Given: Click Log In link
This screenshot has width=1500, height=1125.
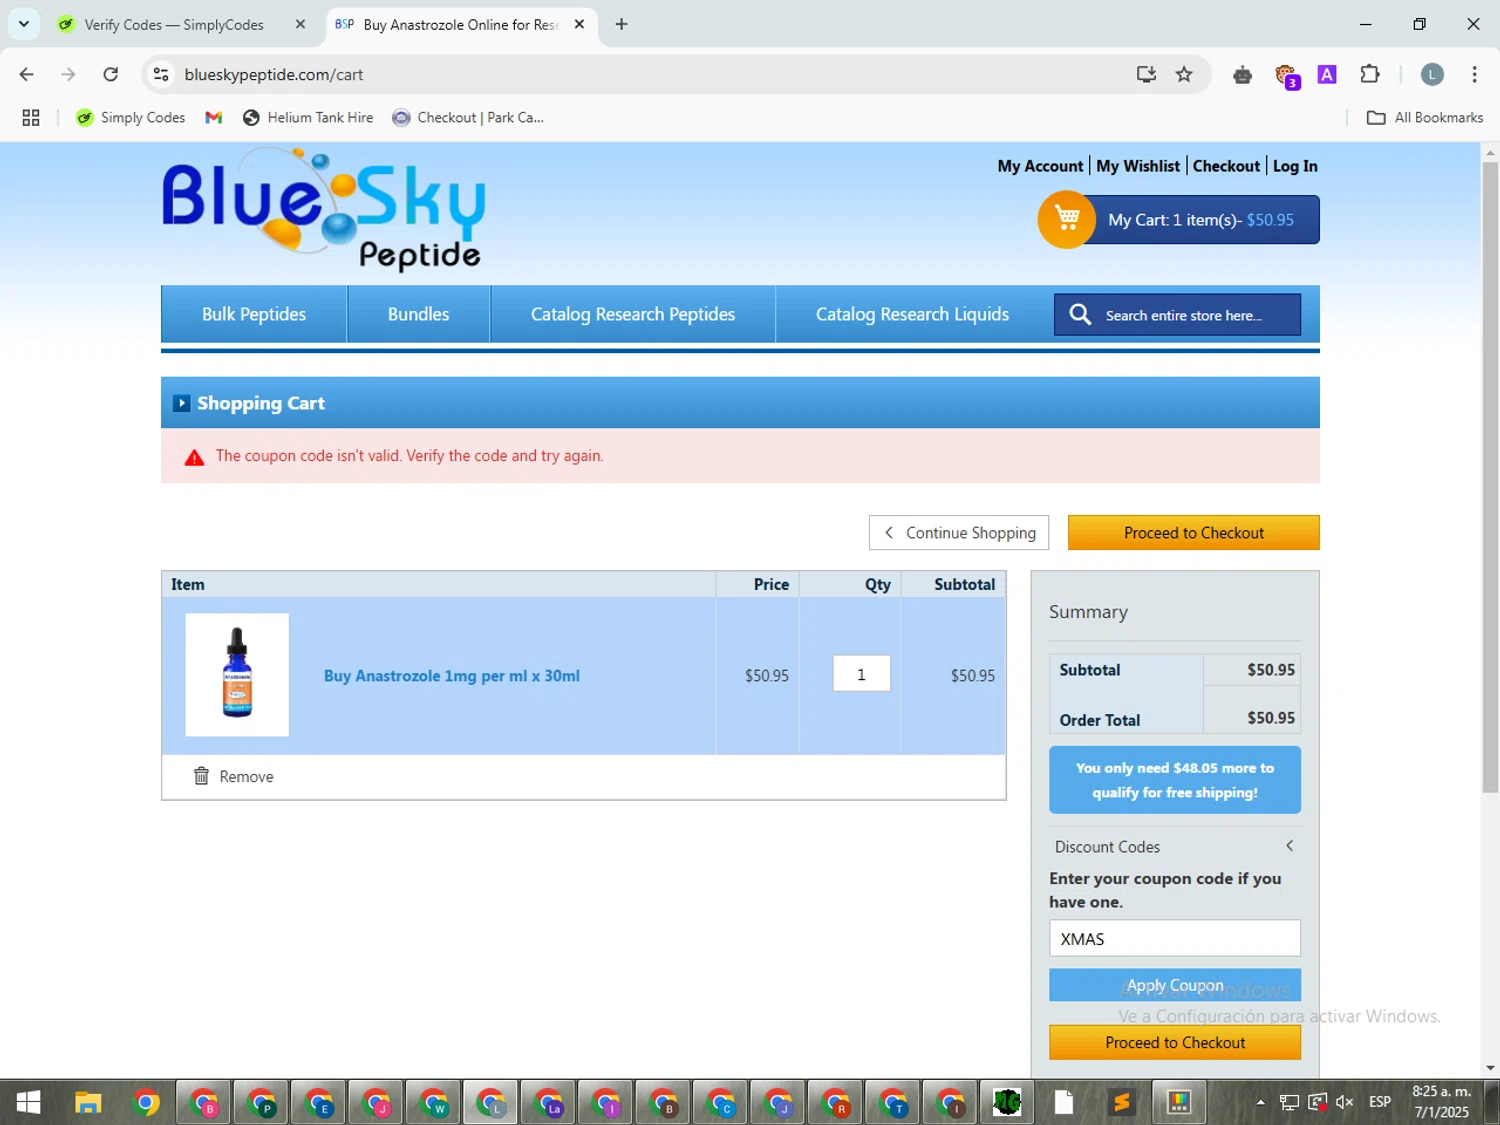Looking at the screenshot, I should click(1295, 166).
